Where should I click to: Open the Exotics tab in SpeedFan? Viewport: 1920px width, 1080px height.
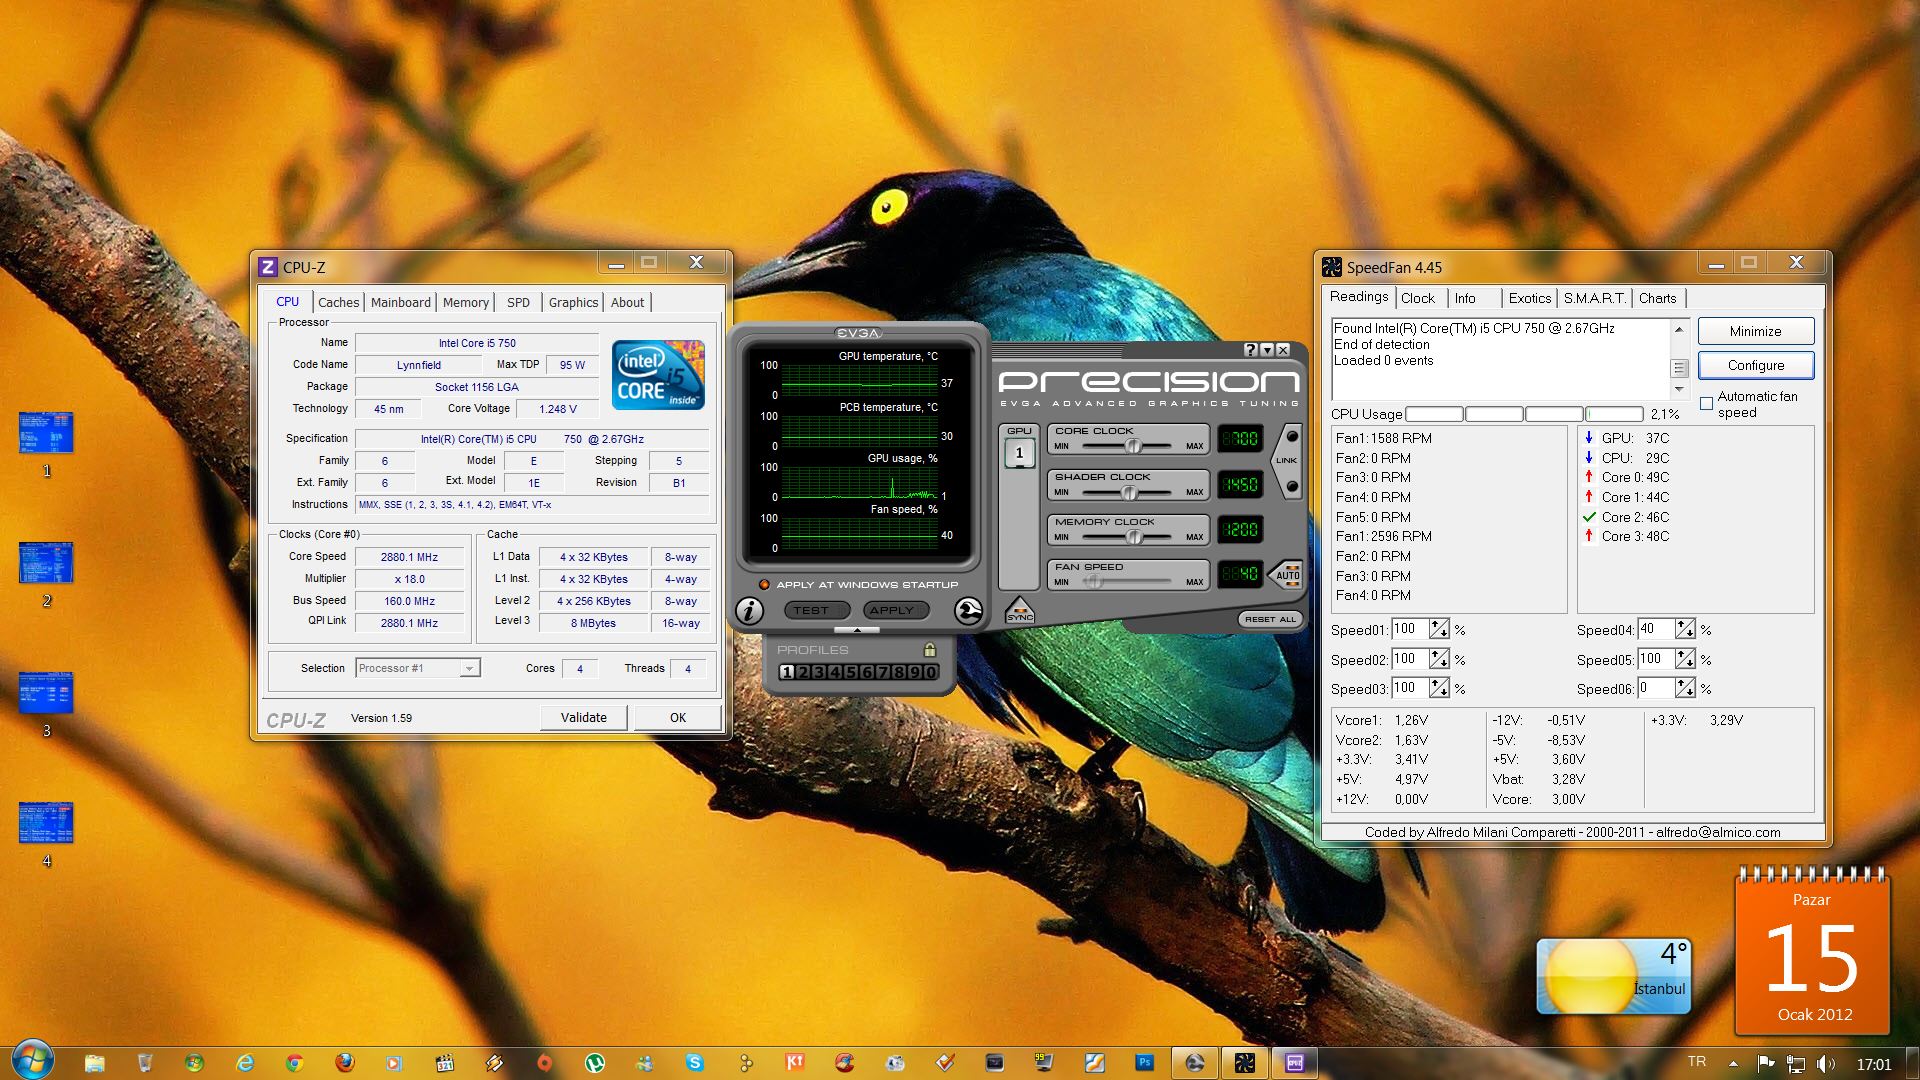(1529, 298)
